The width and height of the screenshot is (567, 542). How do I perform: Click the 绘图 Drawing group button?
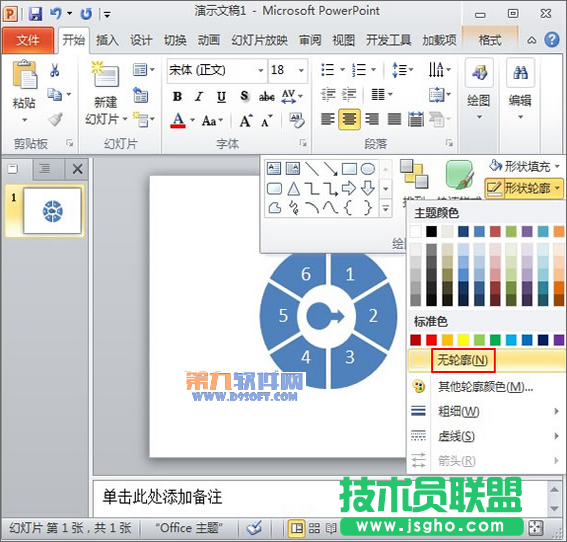point(479,90)
